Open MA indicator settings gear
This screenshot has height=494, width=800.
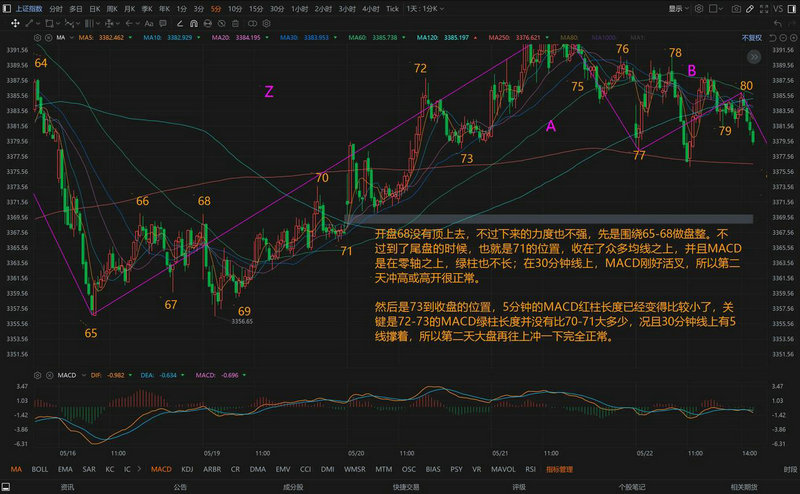(x=37, y=38)
